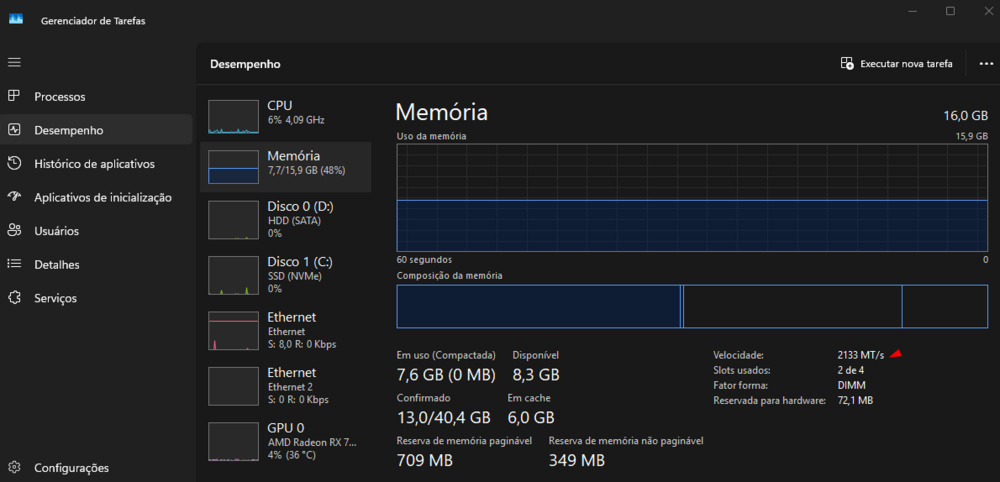Viewport: 1000px width, 482px height.
Task: Click the memory composition bar
Action: [x=692, y=306]
